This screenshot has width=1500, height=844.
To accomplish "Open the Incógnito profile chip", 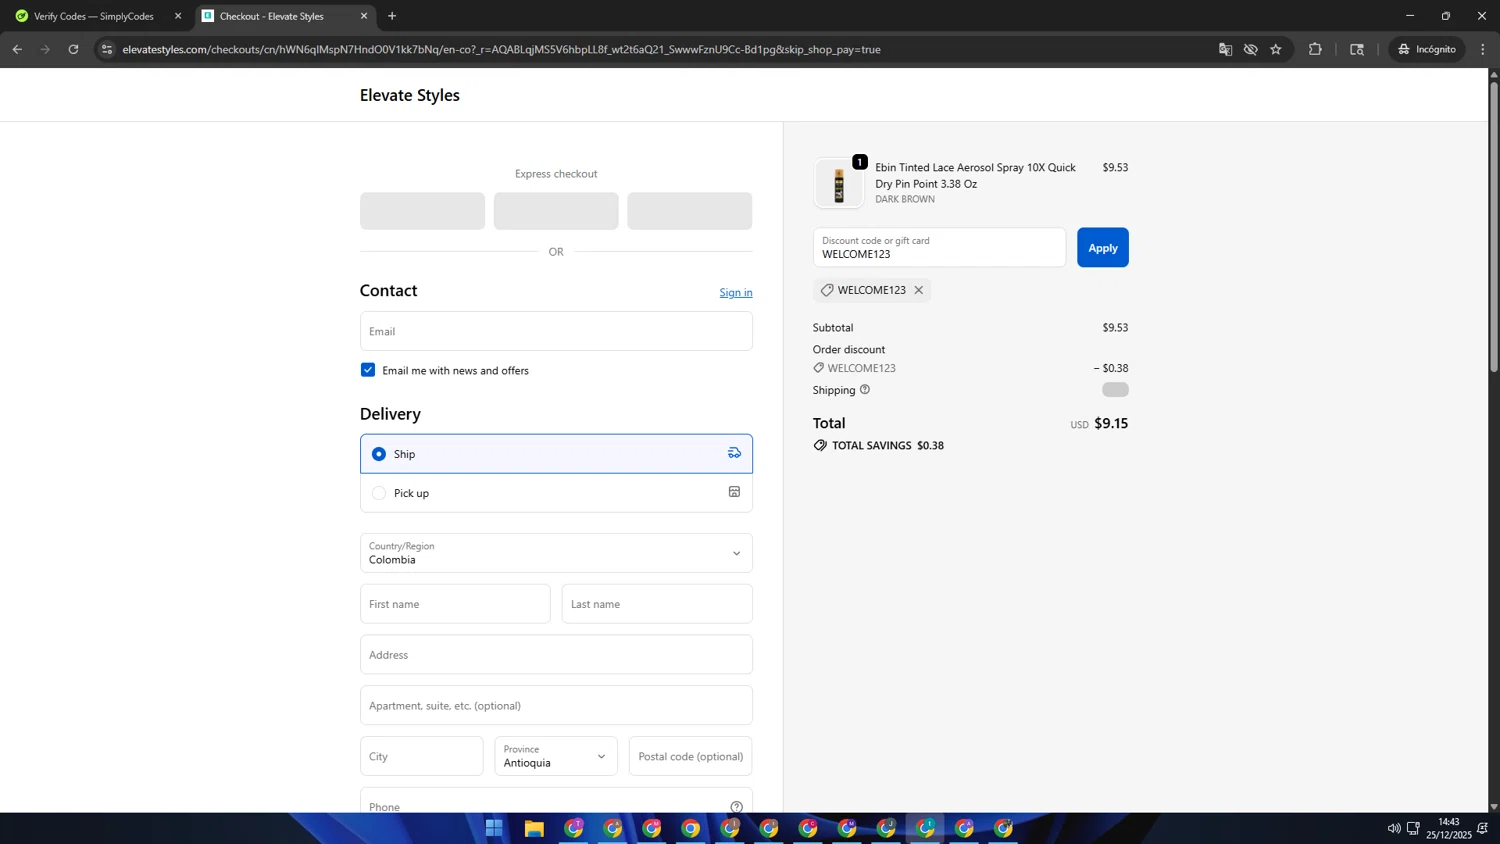I will tap(1428, 49).
